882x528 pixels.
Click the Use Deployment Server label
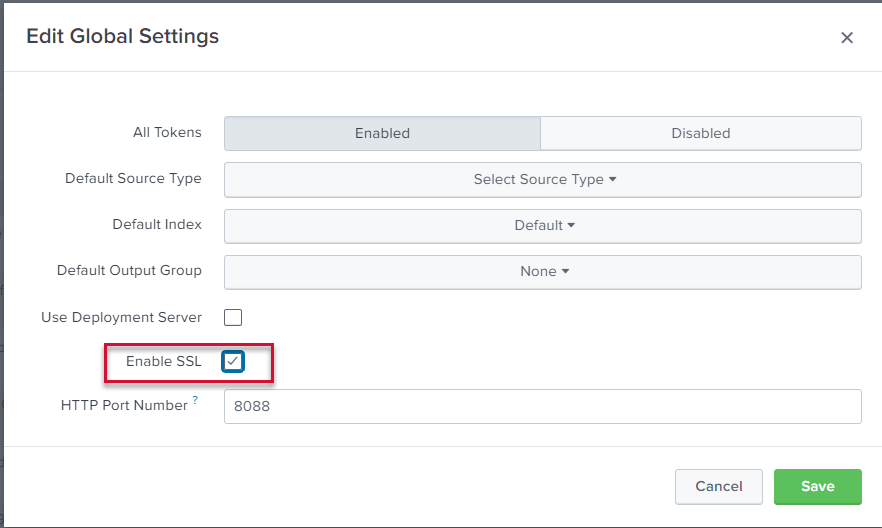pyautogui.click(x=121, y=318)
